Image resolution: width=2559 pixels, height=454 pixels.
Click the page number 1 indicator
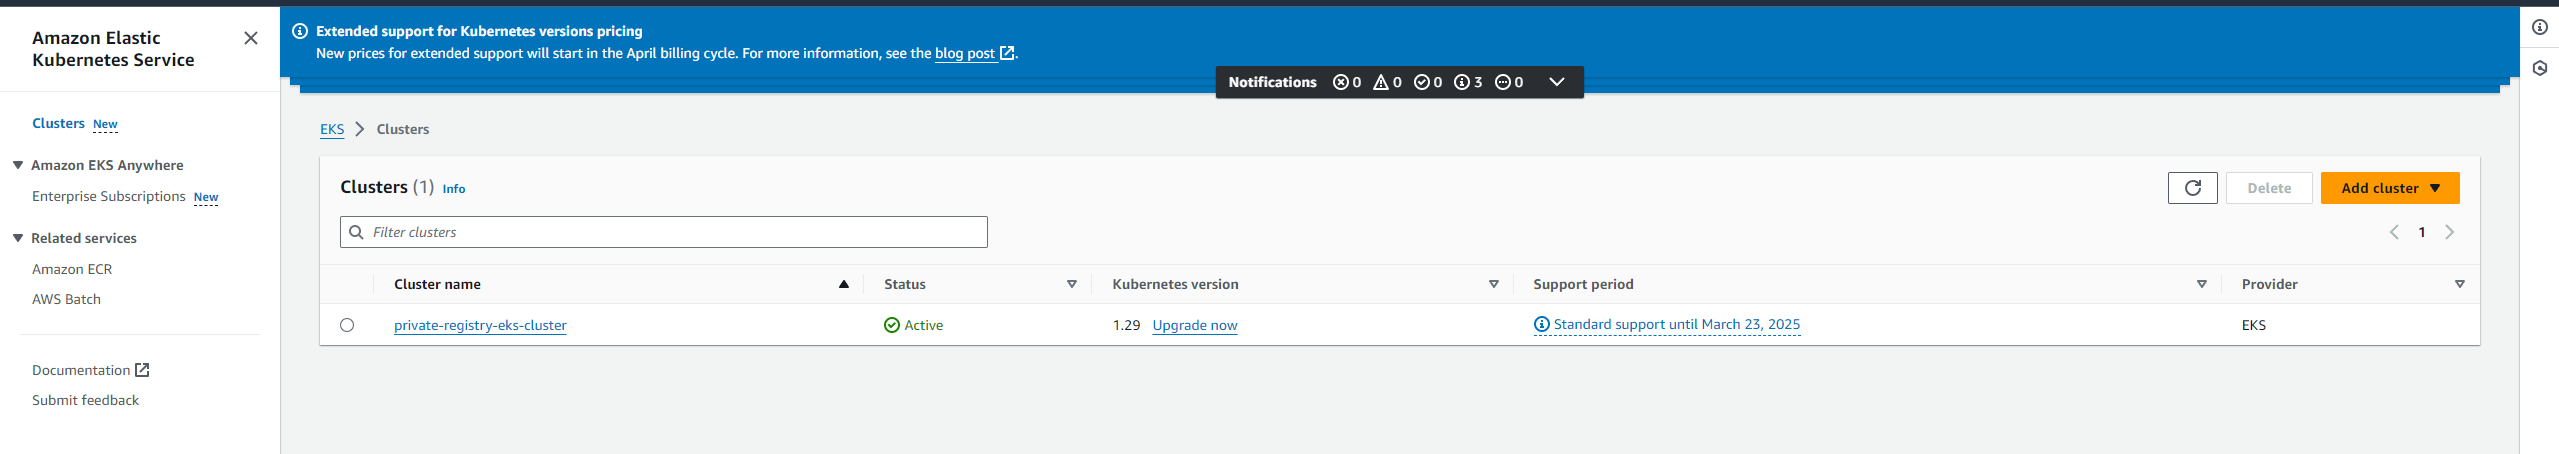[x=2422, y=232]
